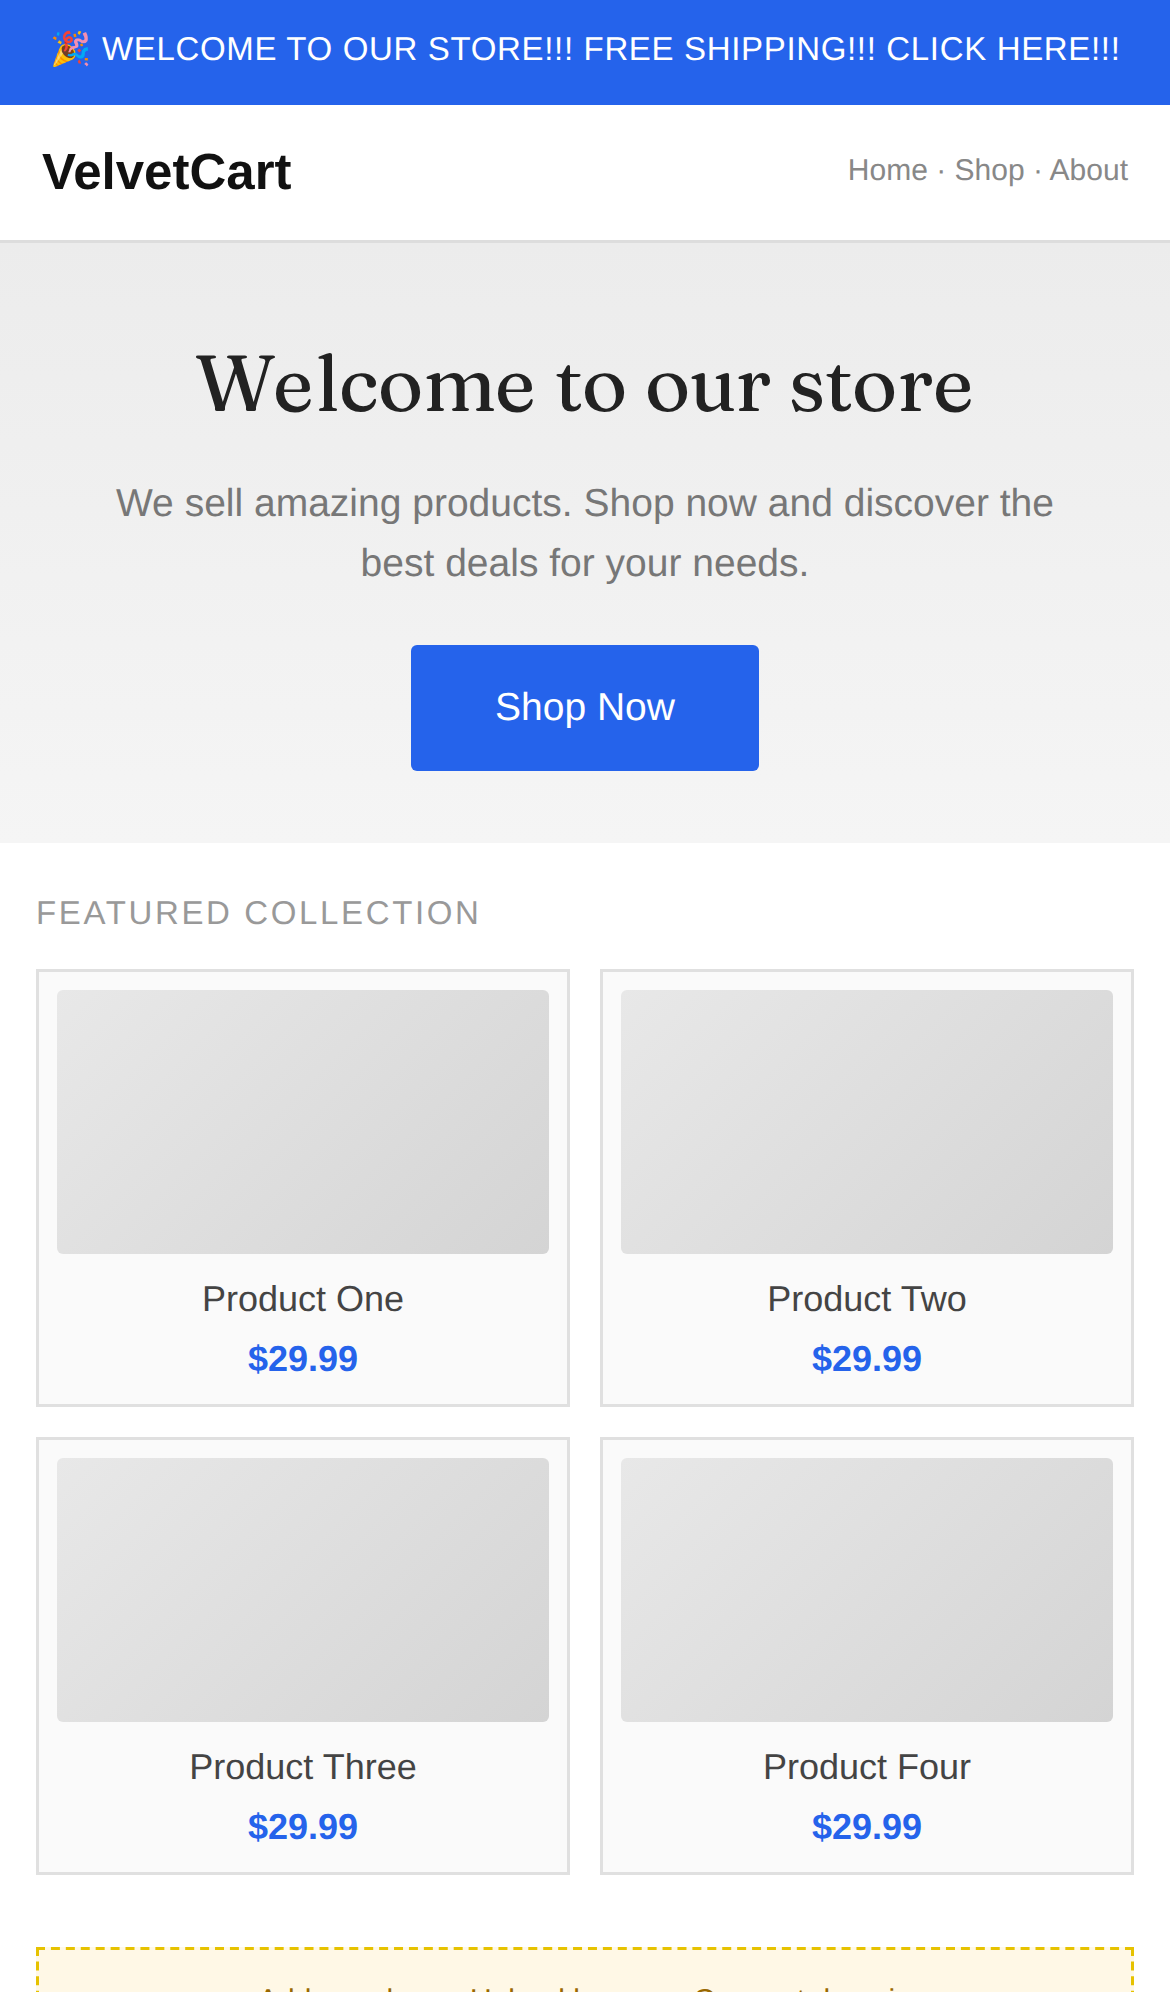
Task: Select the Product Four image thumbnail
Action: pyautogui.click(x=867, y=1590)
